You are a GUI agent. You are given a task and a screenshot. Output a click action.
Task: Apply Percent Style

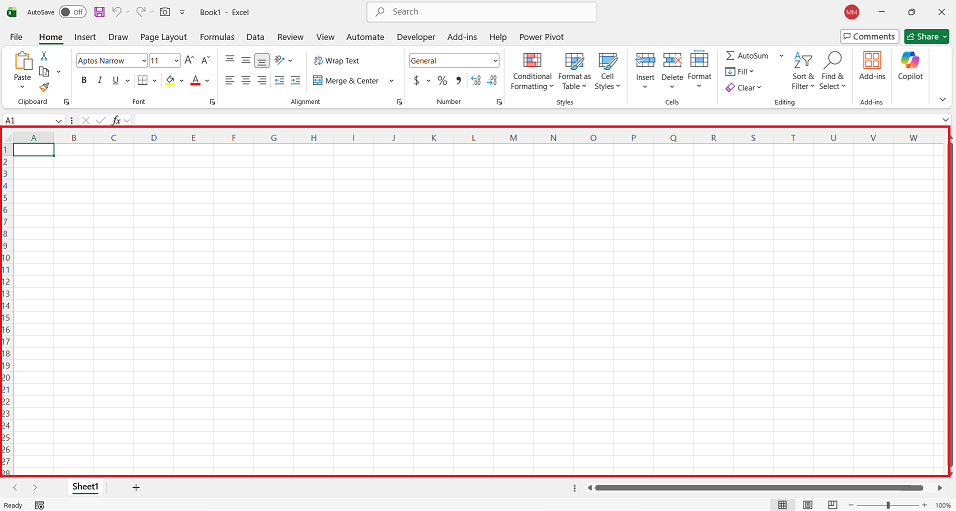tap(442, 80)
